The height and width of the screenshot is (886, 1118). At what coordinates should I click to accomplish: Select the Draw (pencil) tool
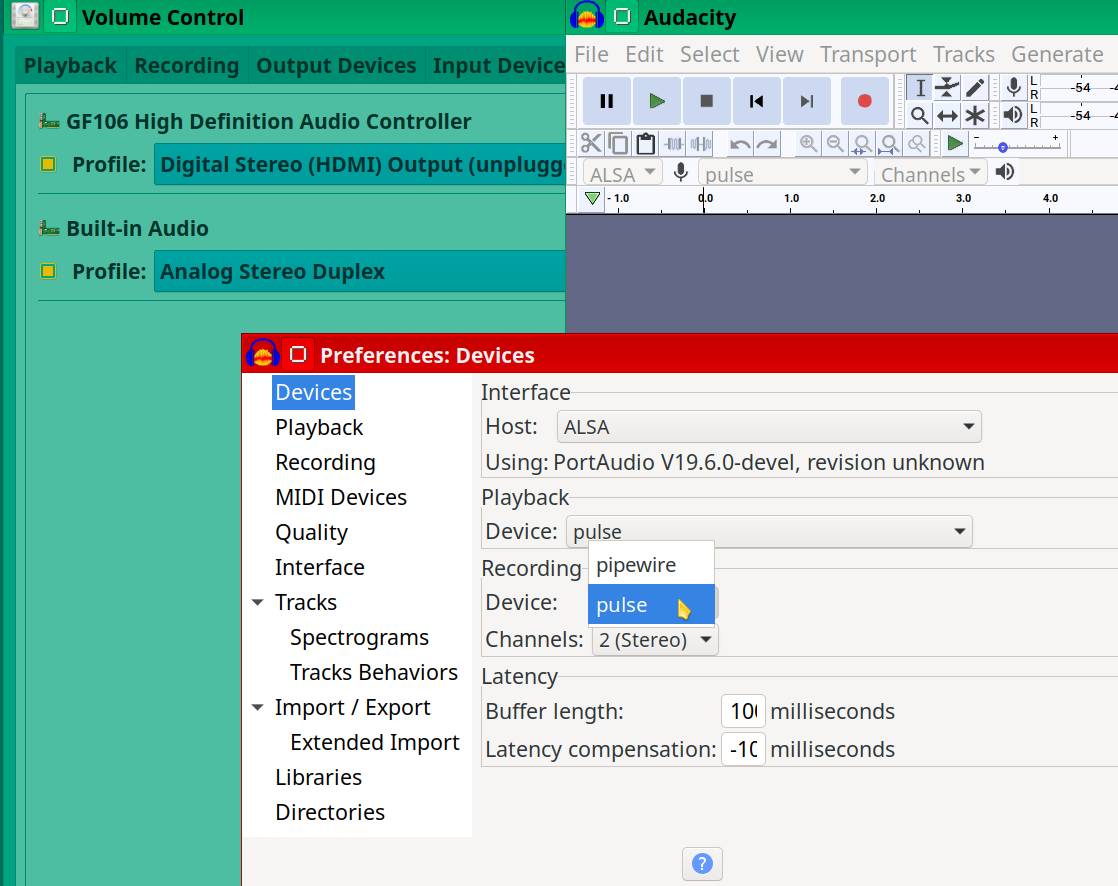[x=975, y=88]
